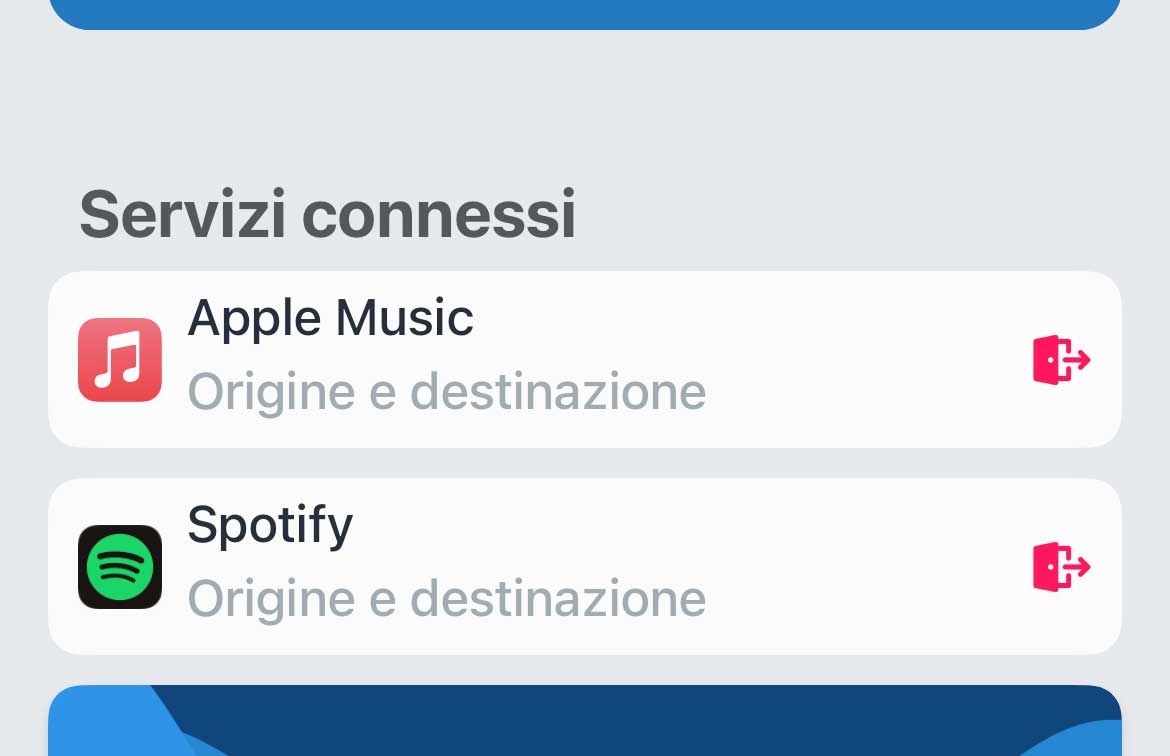Select the Apple Music service name
The image size is (1170, 756).
(x=330, y=318)
